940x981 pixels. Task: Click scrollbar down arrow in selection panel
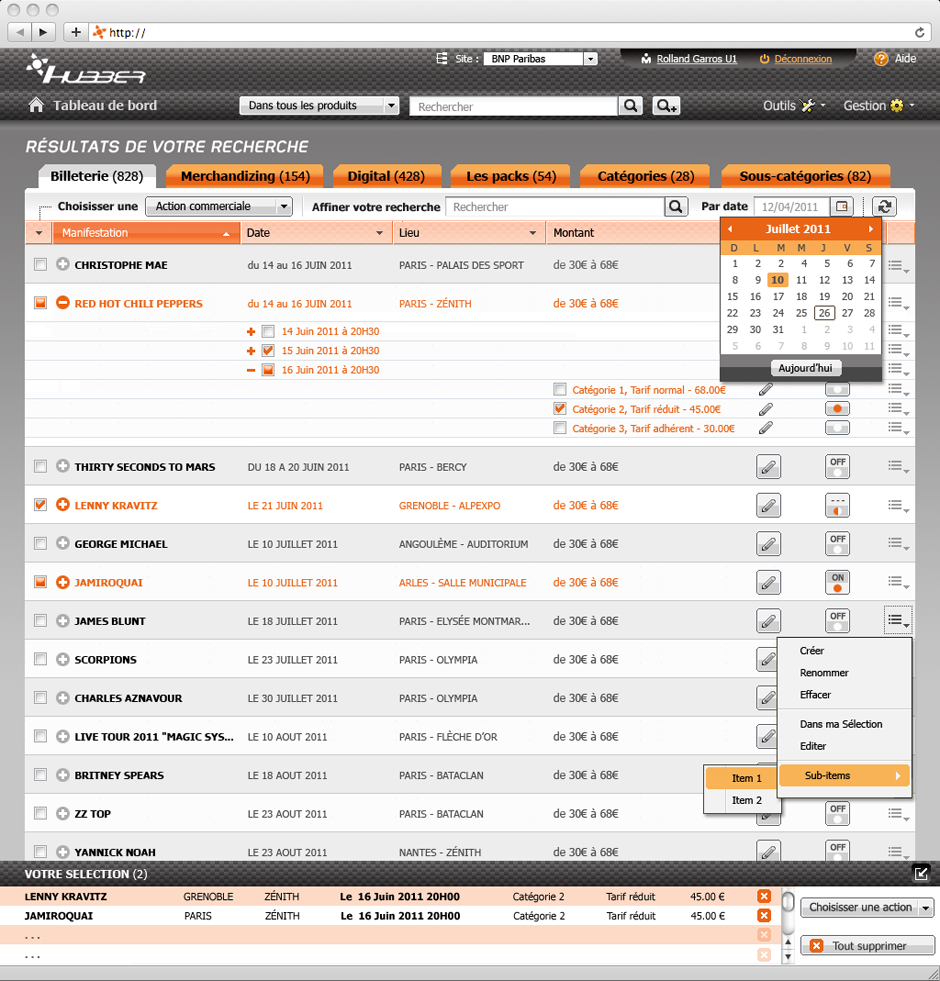[788, 957]
